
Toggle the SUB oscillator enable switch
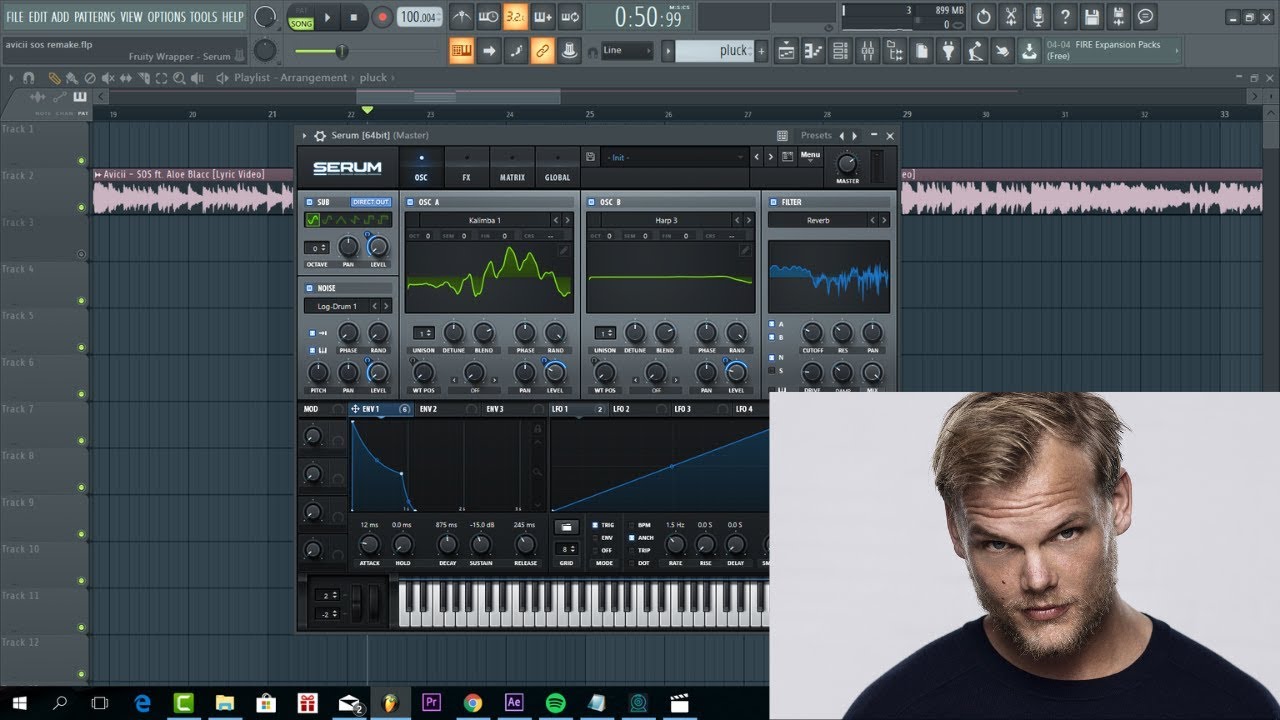(x=310, y=202)
